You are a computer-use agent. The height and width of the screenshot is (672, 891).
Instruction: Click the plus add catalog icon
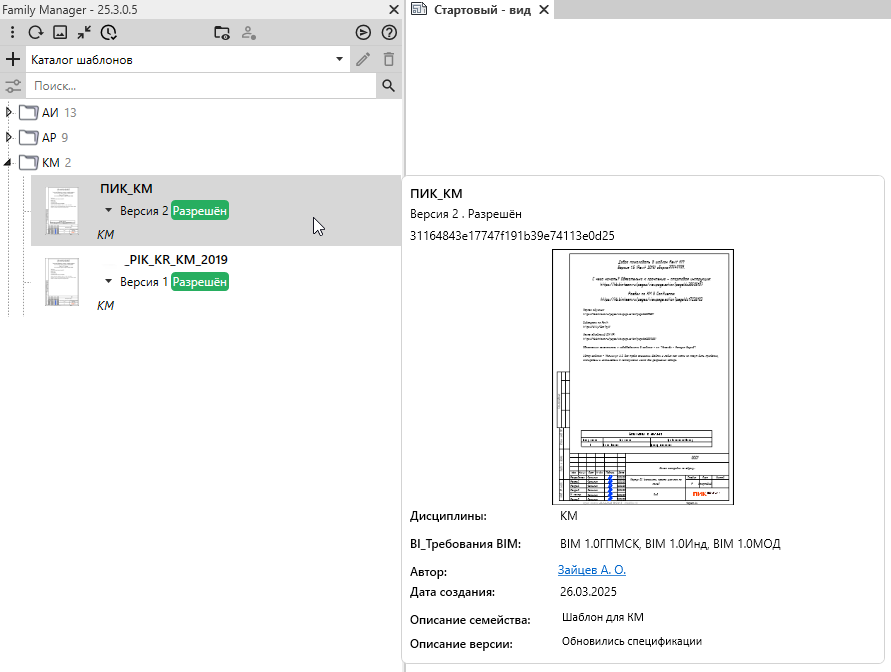(13, 59)
